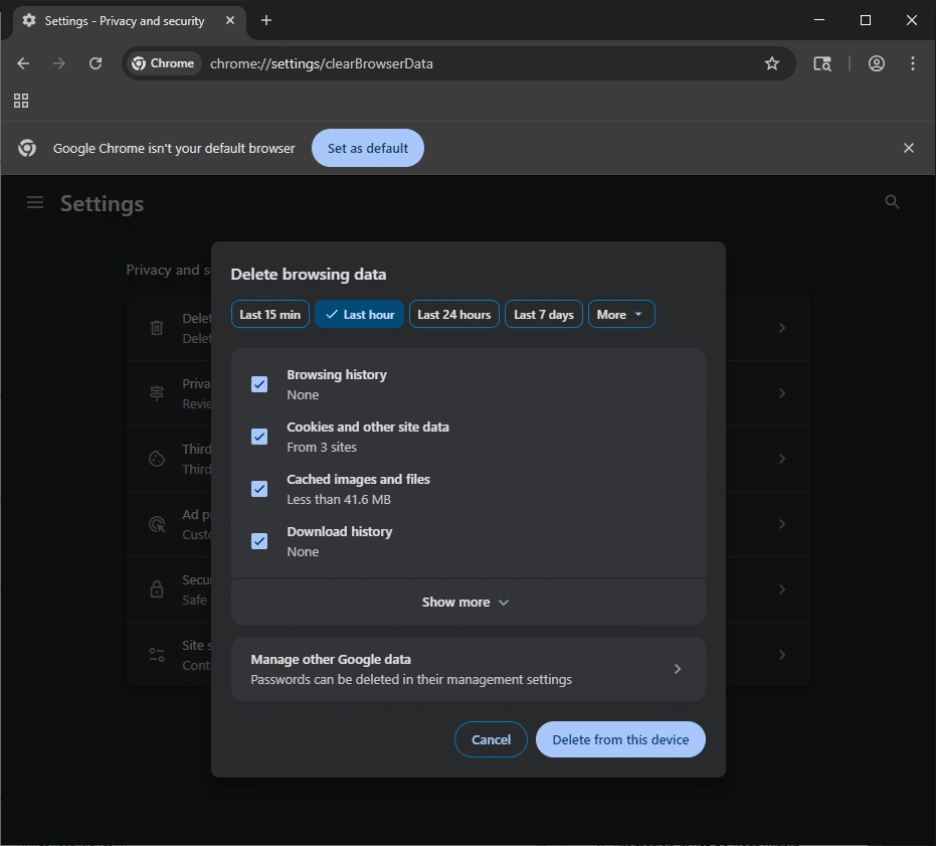936x846 pixels.
Task: Click the ad privacy icon
Action: click(x=156, y=524)
